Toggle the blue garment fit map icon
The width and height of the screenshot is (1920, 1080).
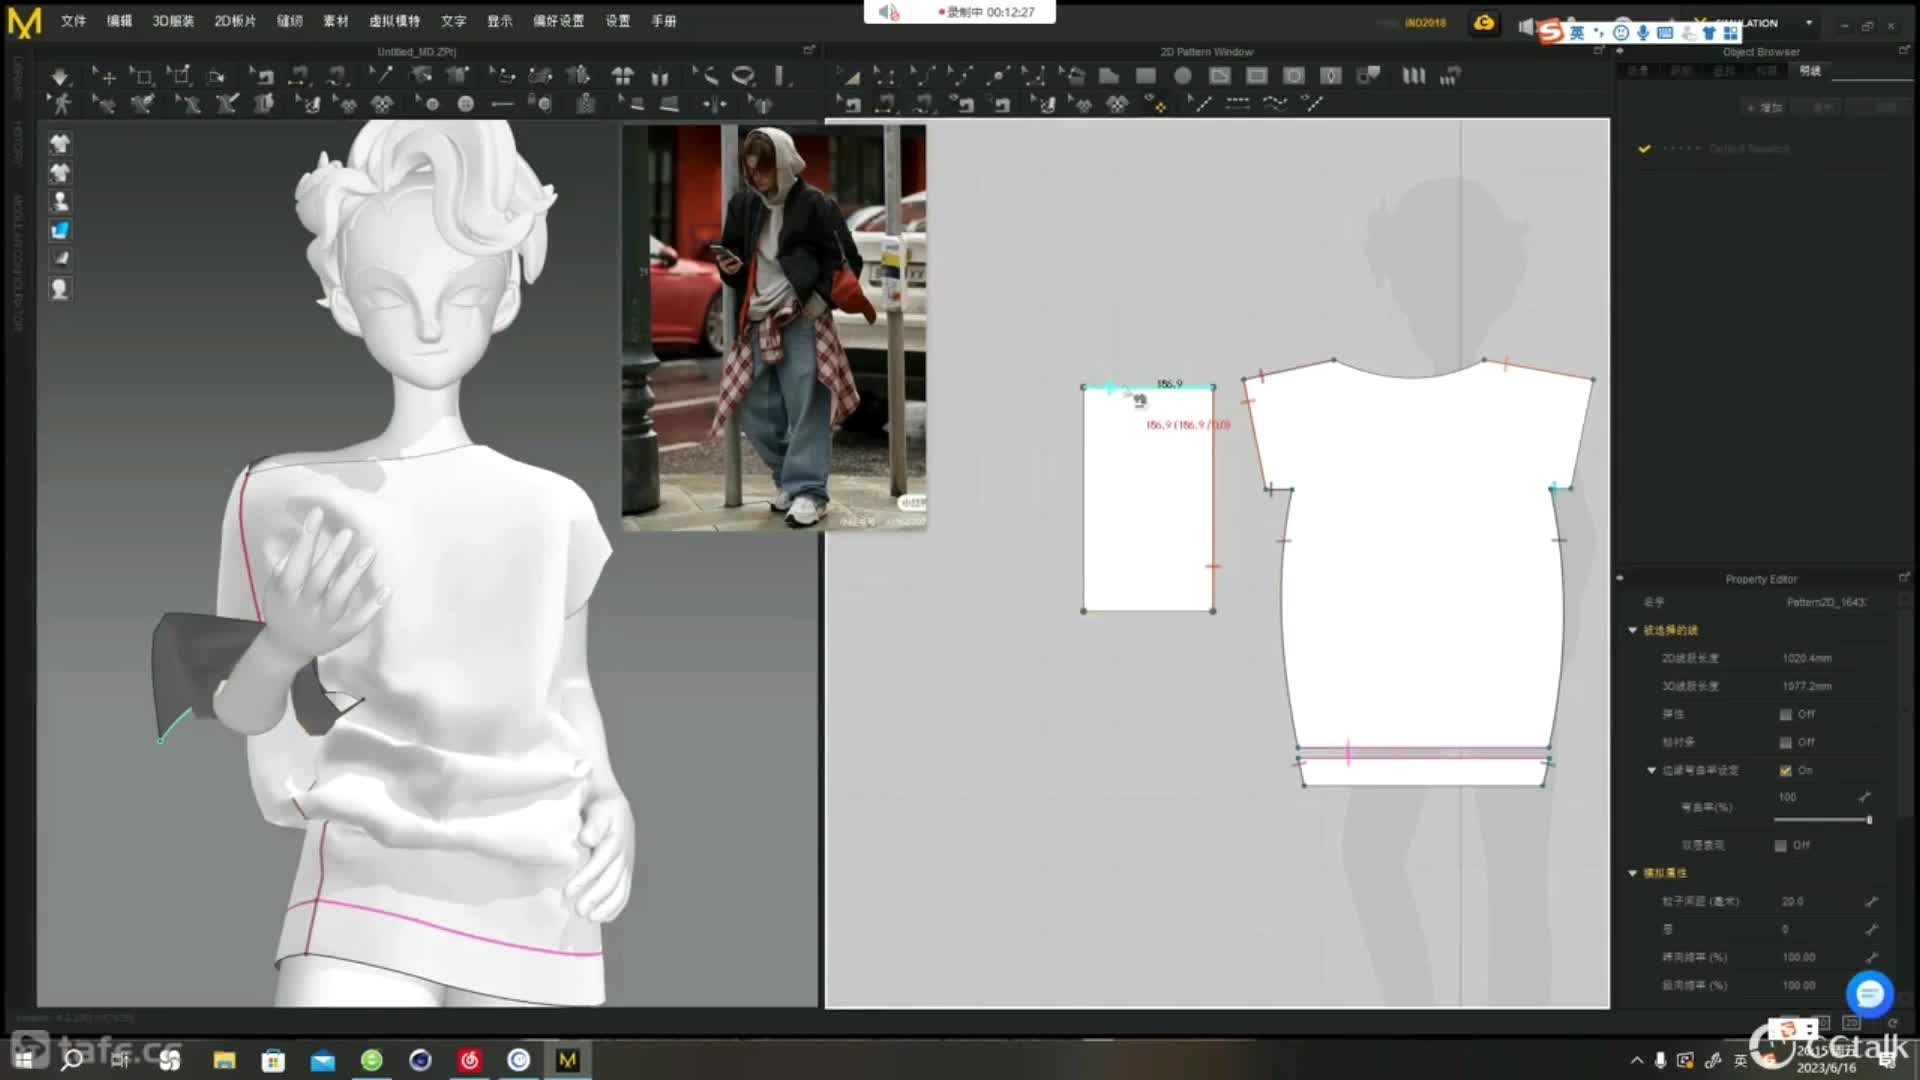(60, 230)
